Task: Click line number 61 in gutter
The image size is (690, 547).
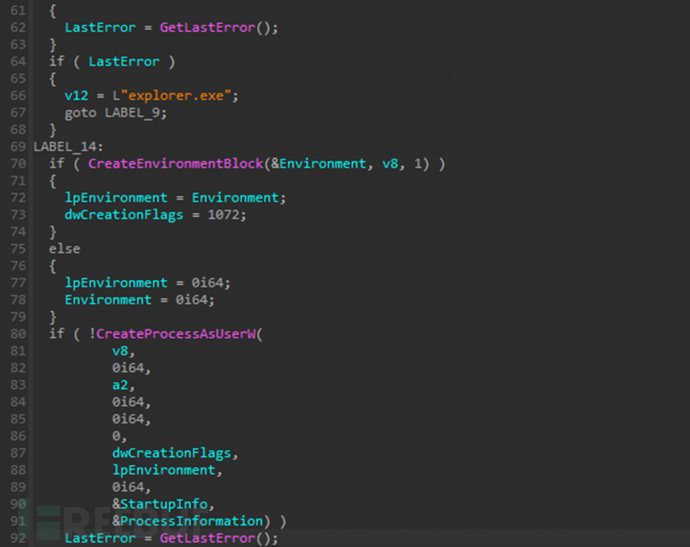Action: point(17,10)
